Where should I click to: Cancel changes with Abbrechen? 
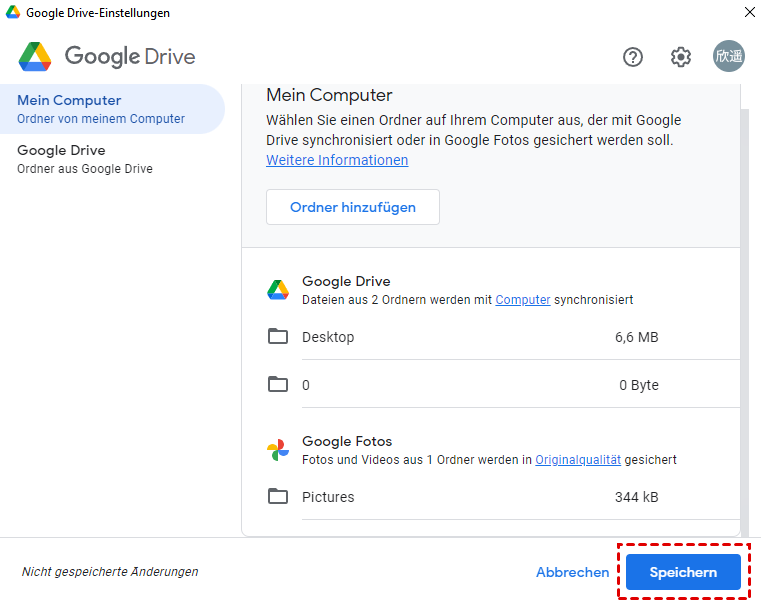pos(572,572)
